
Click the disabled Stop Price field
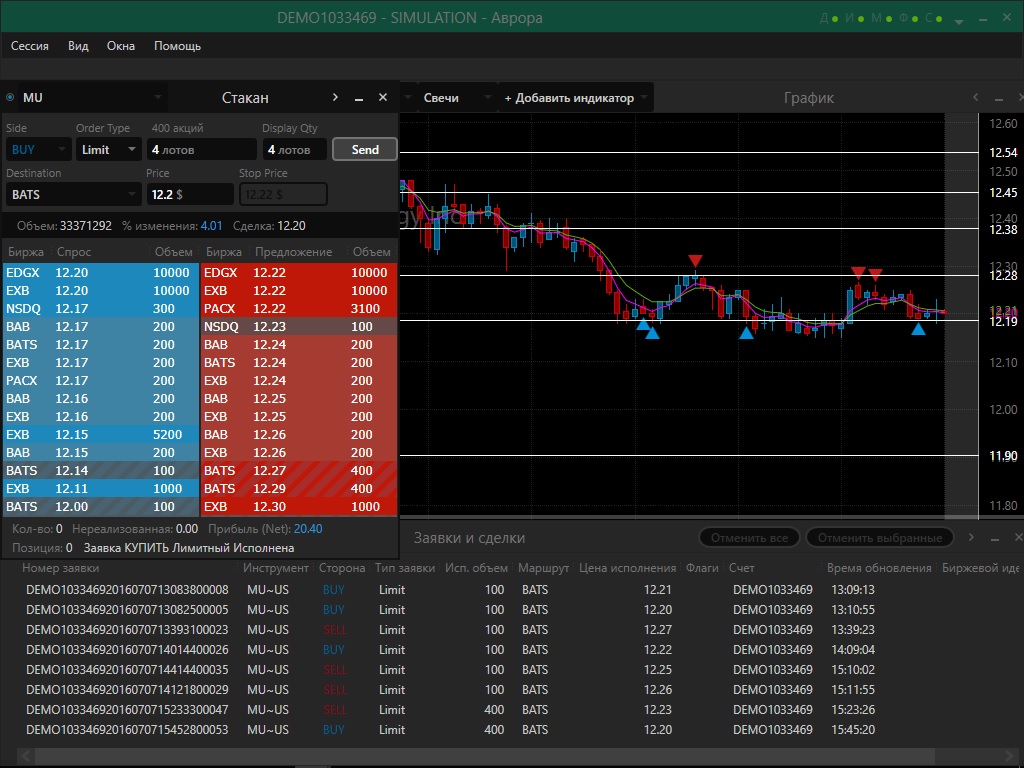click(283, 195)
